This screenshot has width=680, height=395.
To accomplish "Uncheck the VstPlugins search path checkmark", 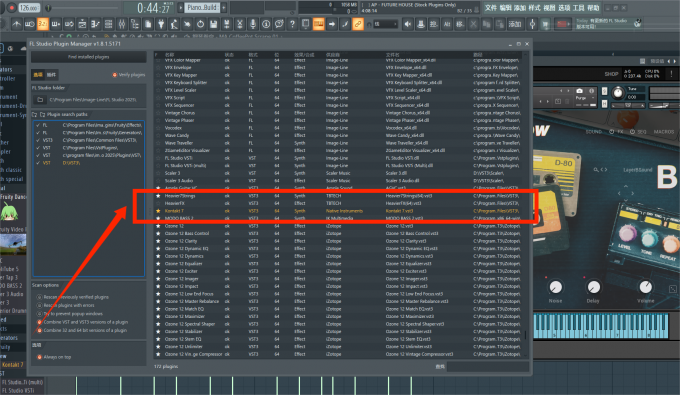I will [x=38, y=148].
